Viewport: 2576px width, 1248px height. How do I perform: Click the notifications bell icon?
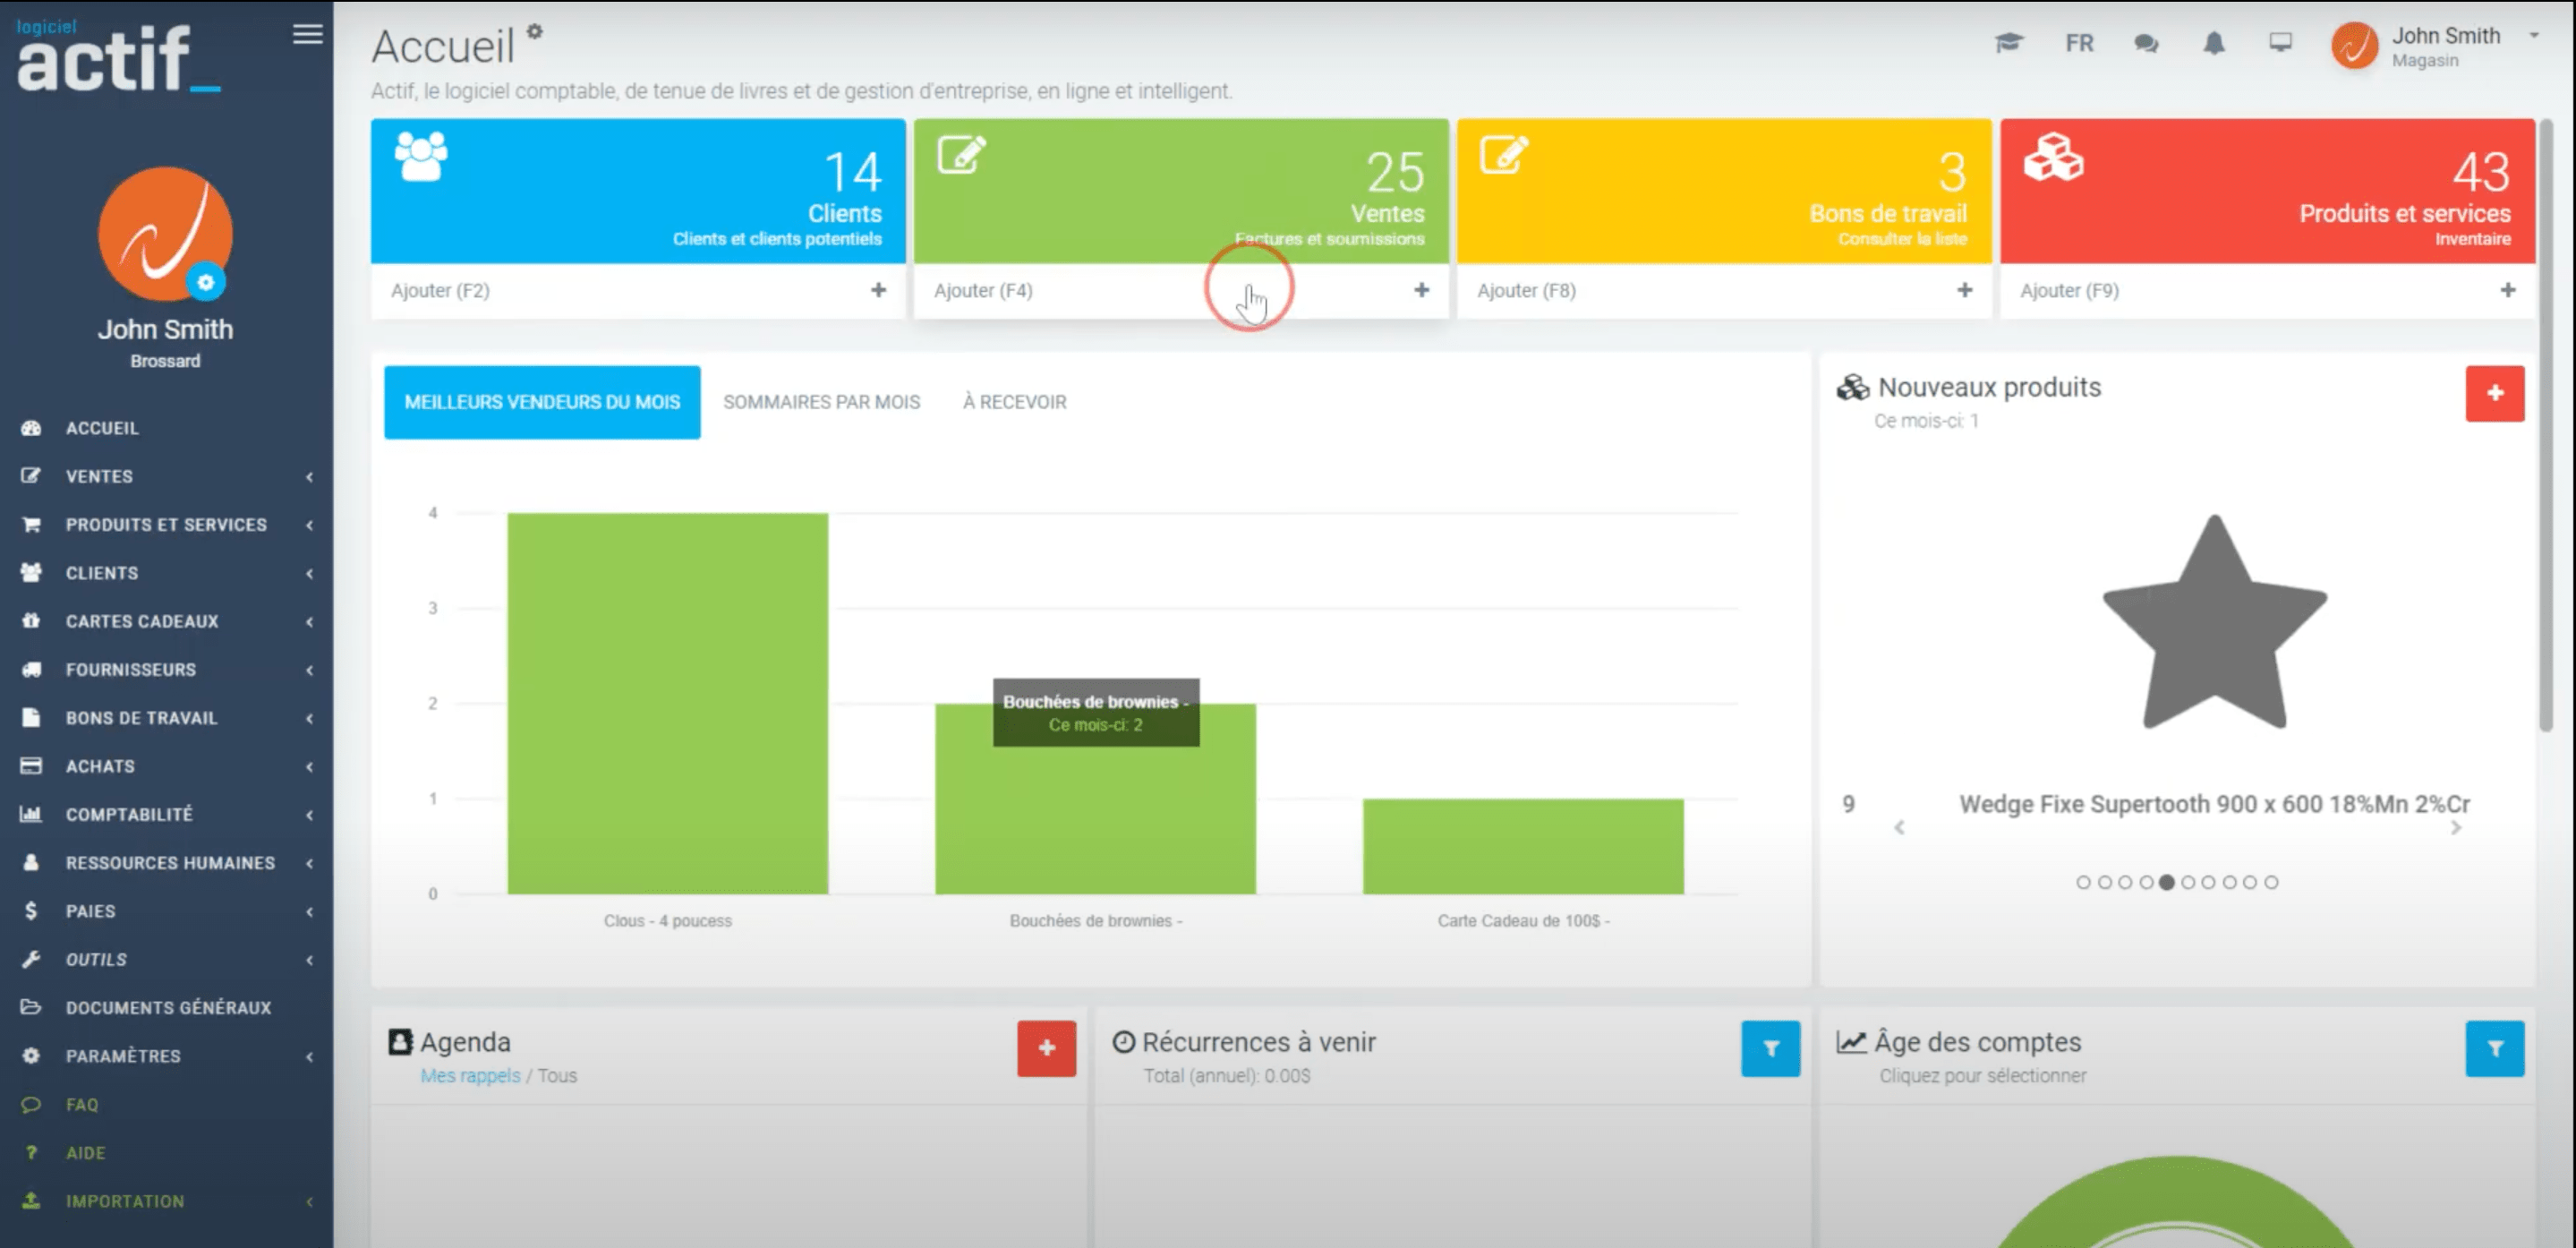tap(2214, 43)
